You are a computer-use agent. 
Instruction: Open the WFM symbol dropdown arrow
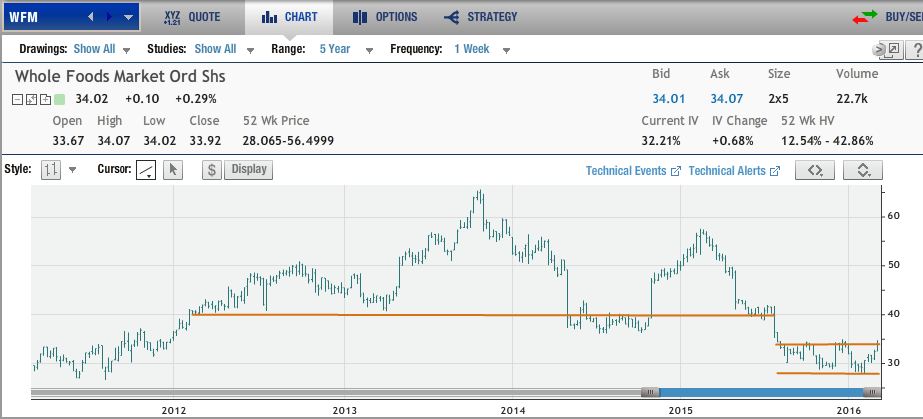click(128, 18)
